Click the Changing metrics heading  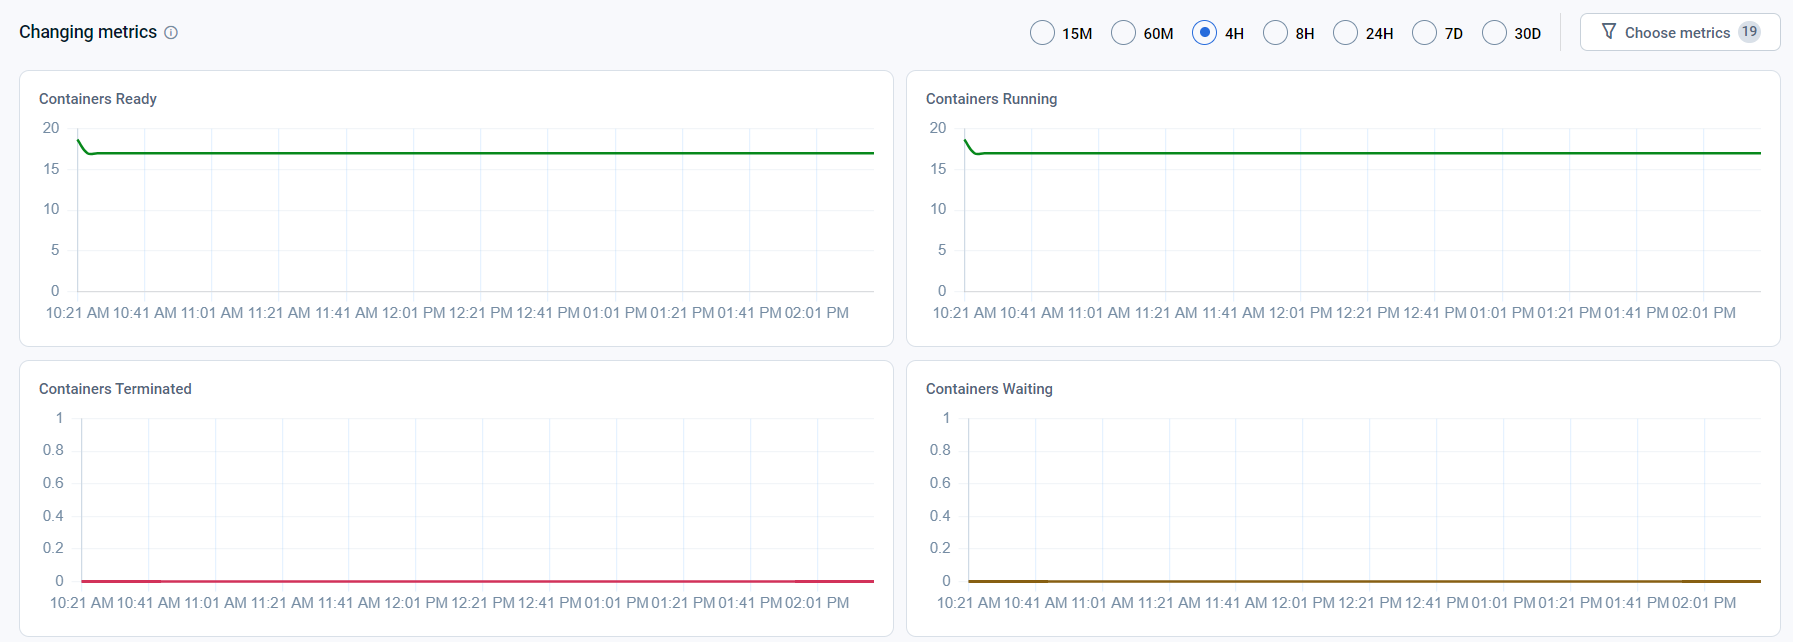tap(88, 32)
